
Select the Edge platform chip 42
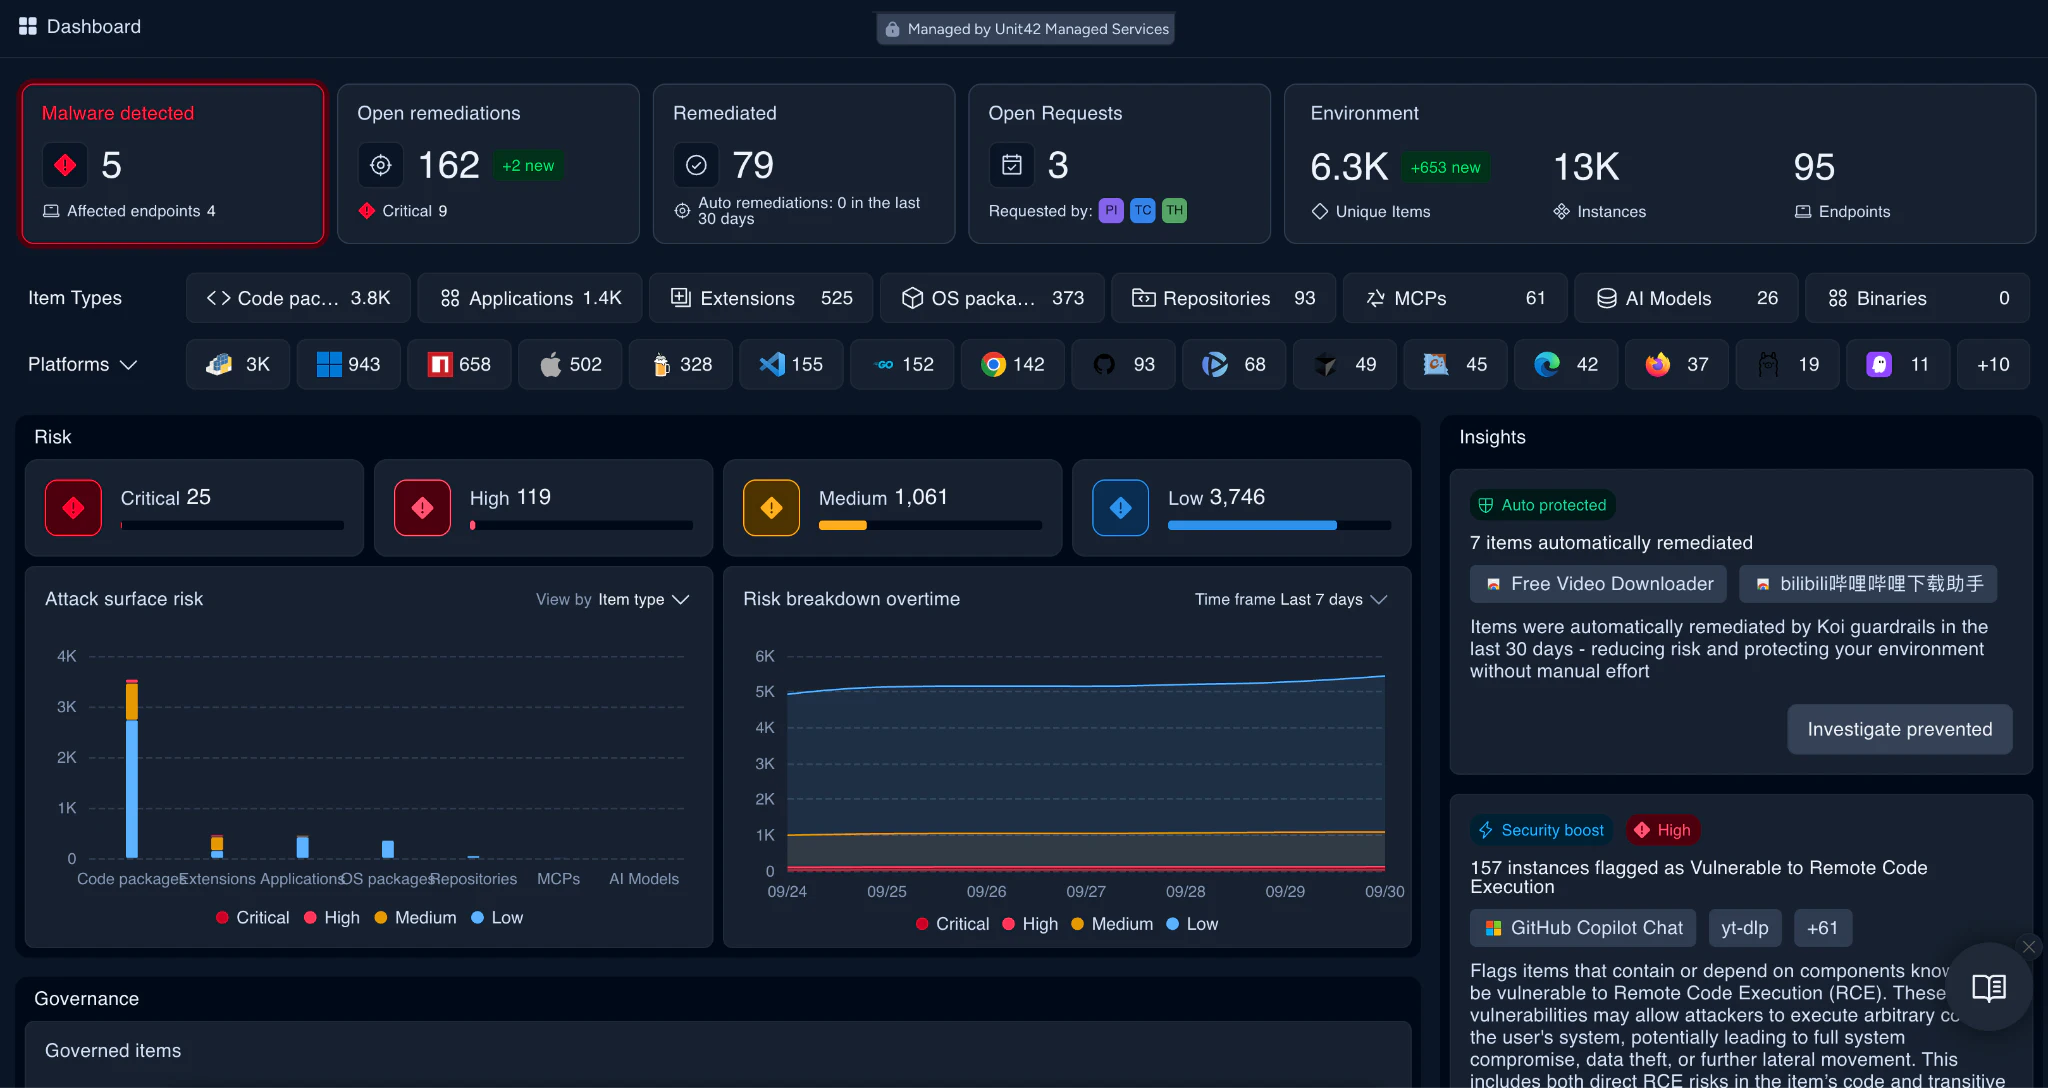pyautogui.click(x=1567, y=364)
